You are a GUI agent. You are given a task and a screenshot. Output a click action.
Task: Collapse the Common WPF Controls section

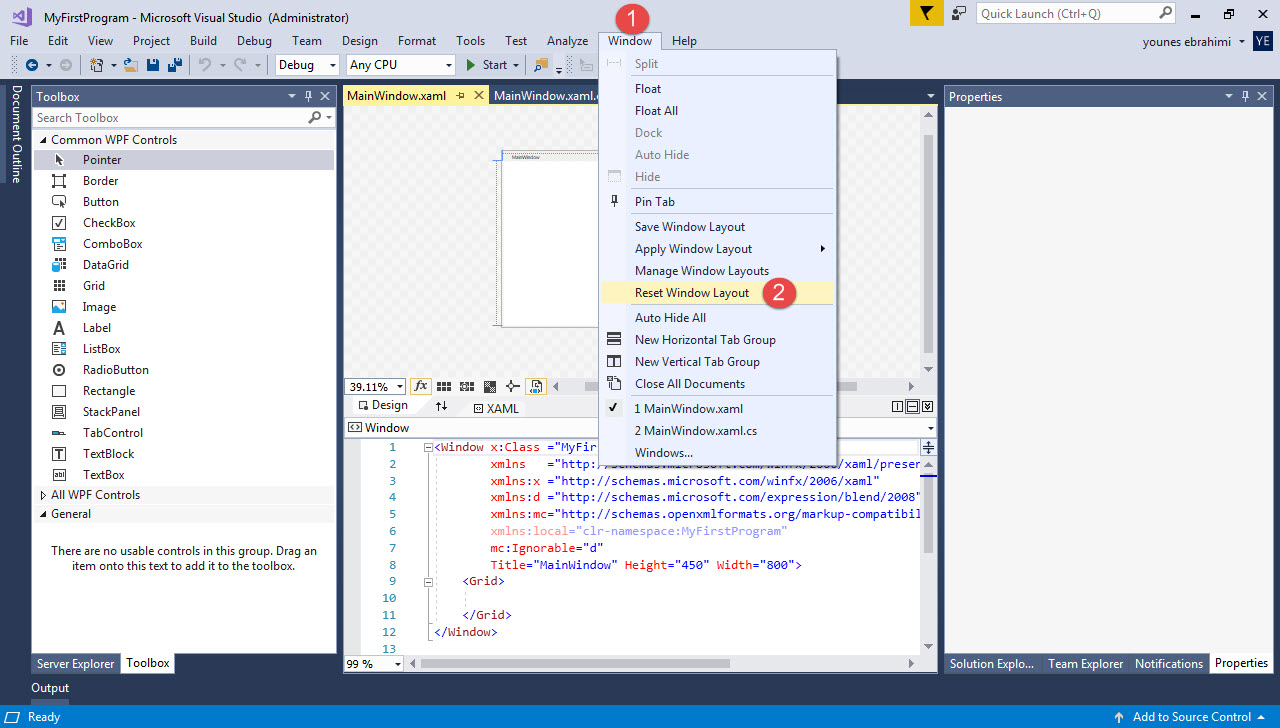tap(41, 140)
